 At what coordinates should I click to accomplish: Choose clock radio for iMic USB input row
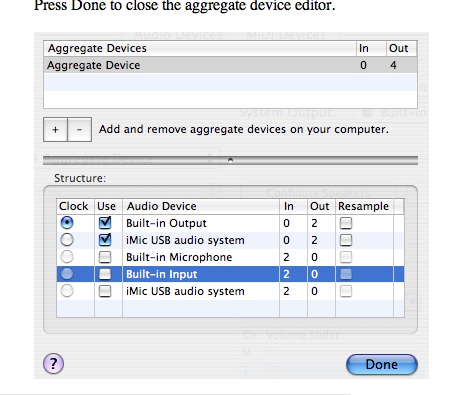67,291
